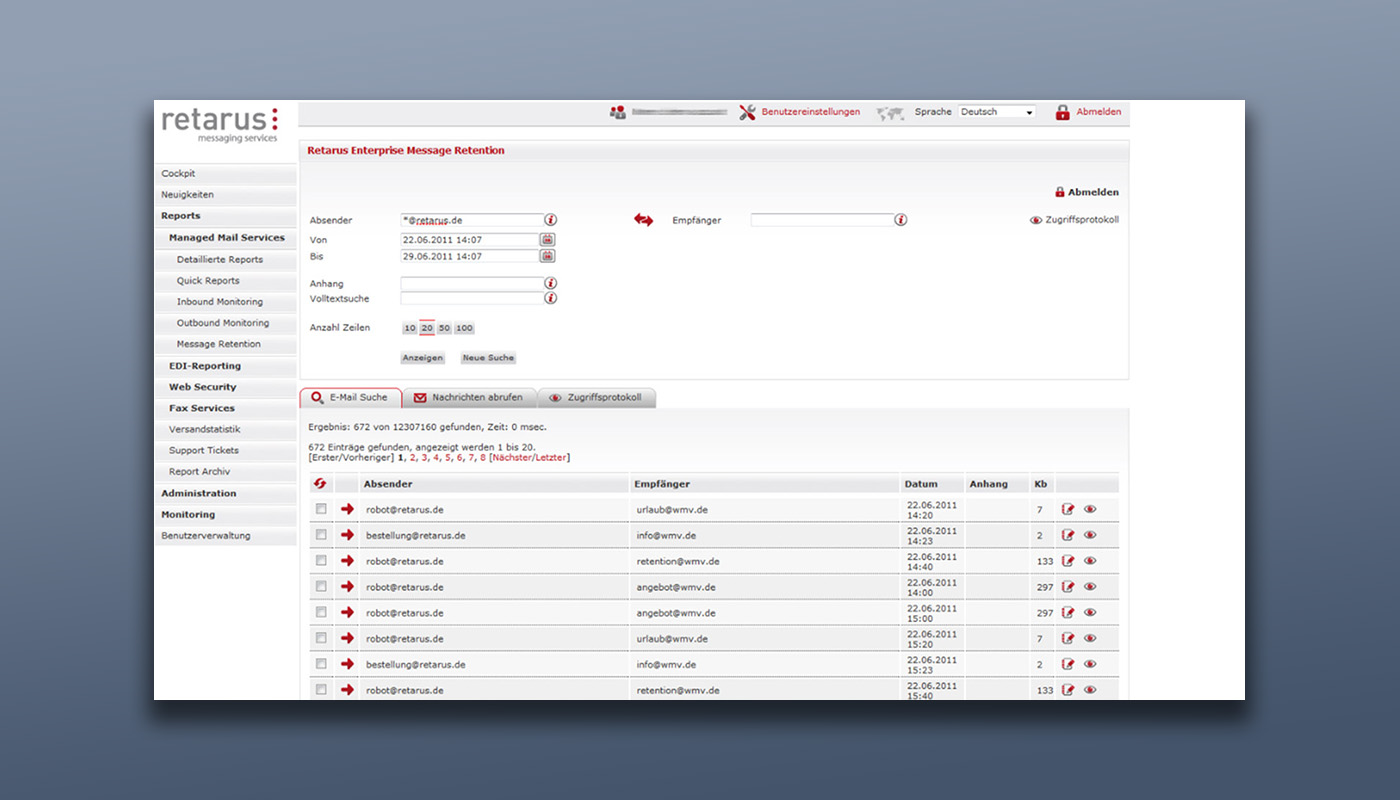The image size is (1400, 800).
Task: Click the calendar icon next to Bis date
Action: click(x=547, y=256)
